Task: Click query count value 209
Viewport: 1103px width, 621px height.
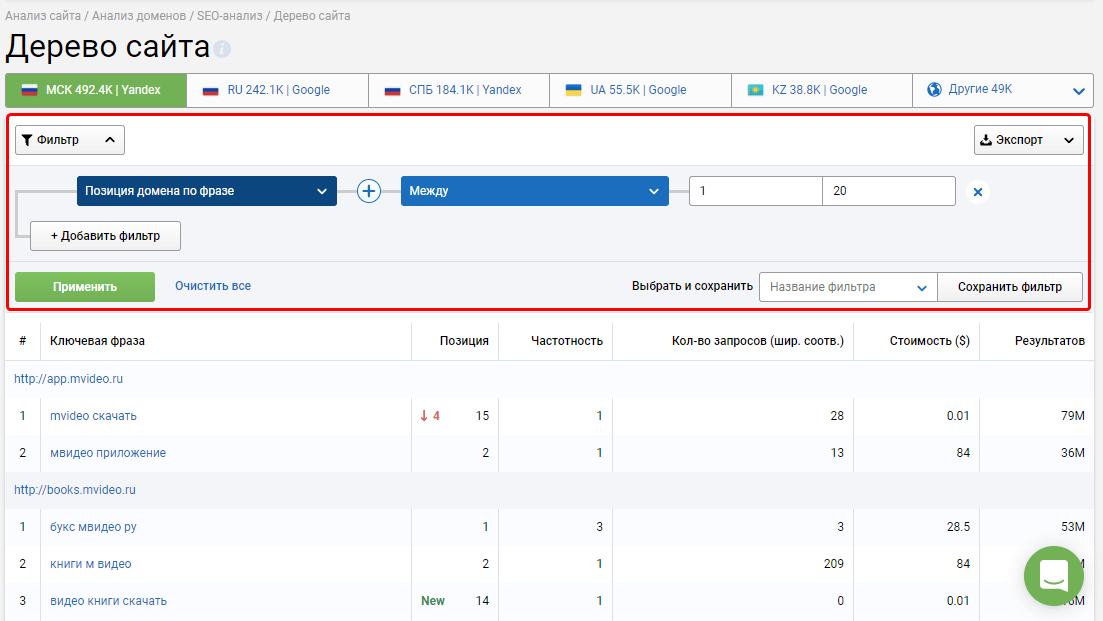Action: pyautogui.click(x=834, y=564)
